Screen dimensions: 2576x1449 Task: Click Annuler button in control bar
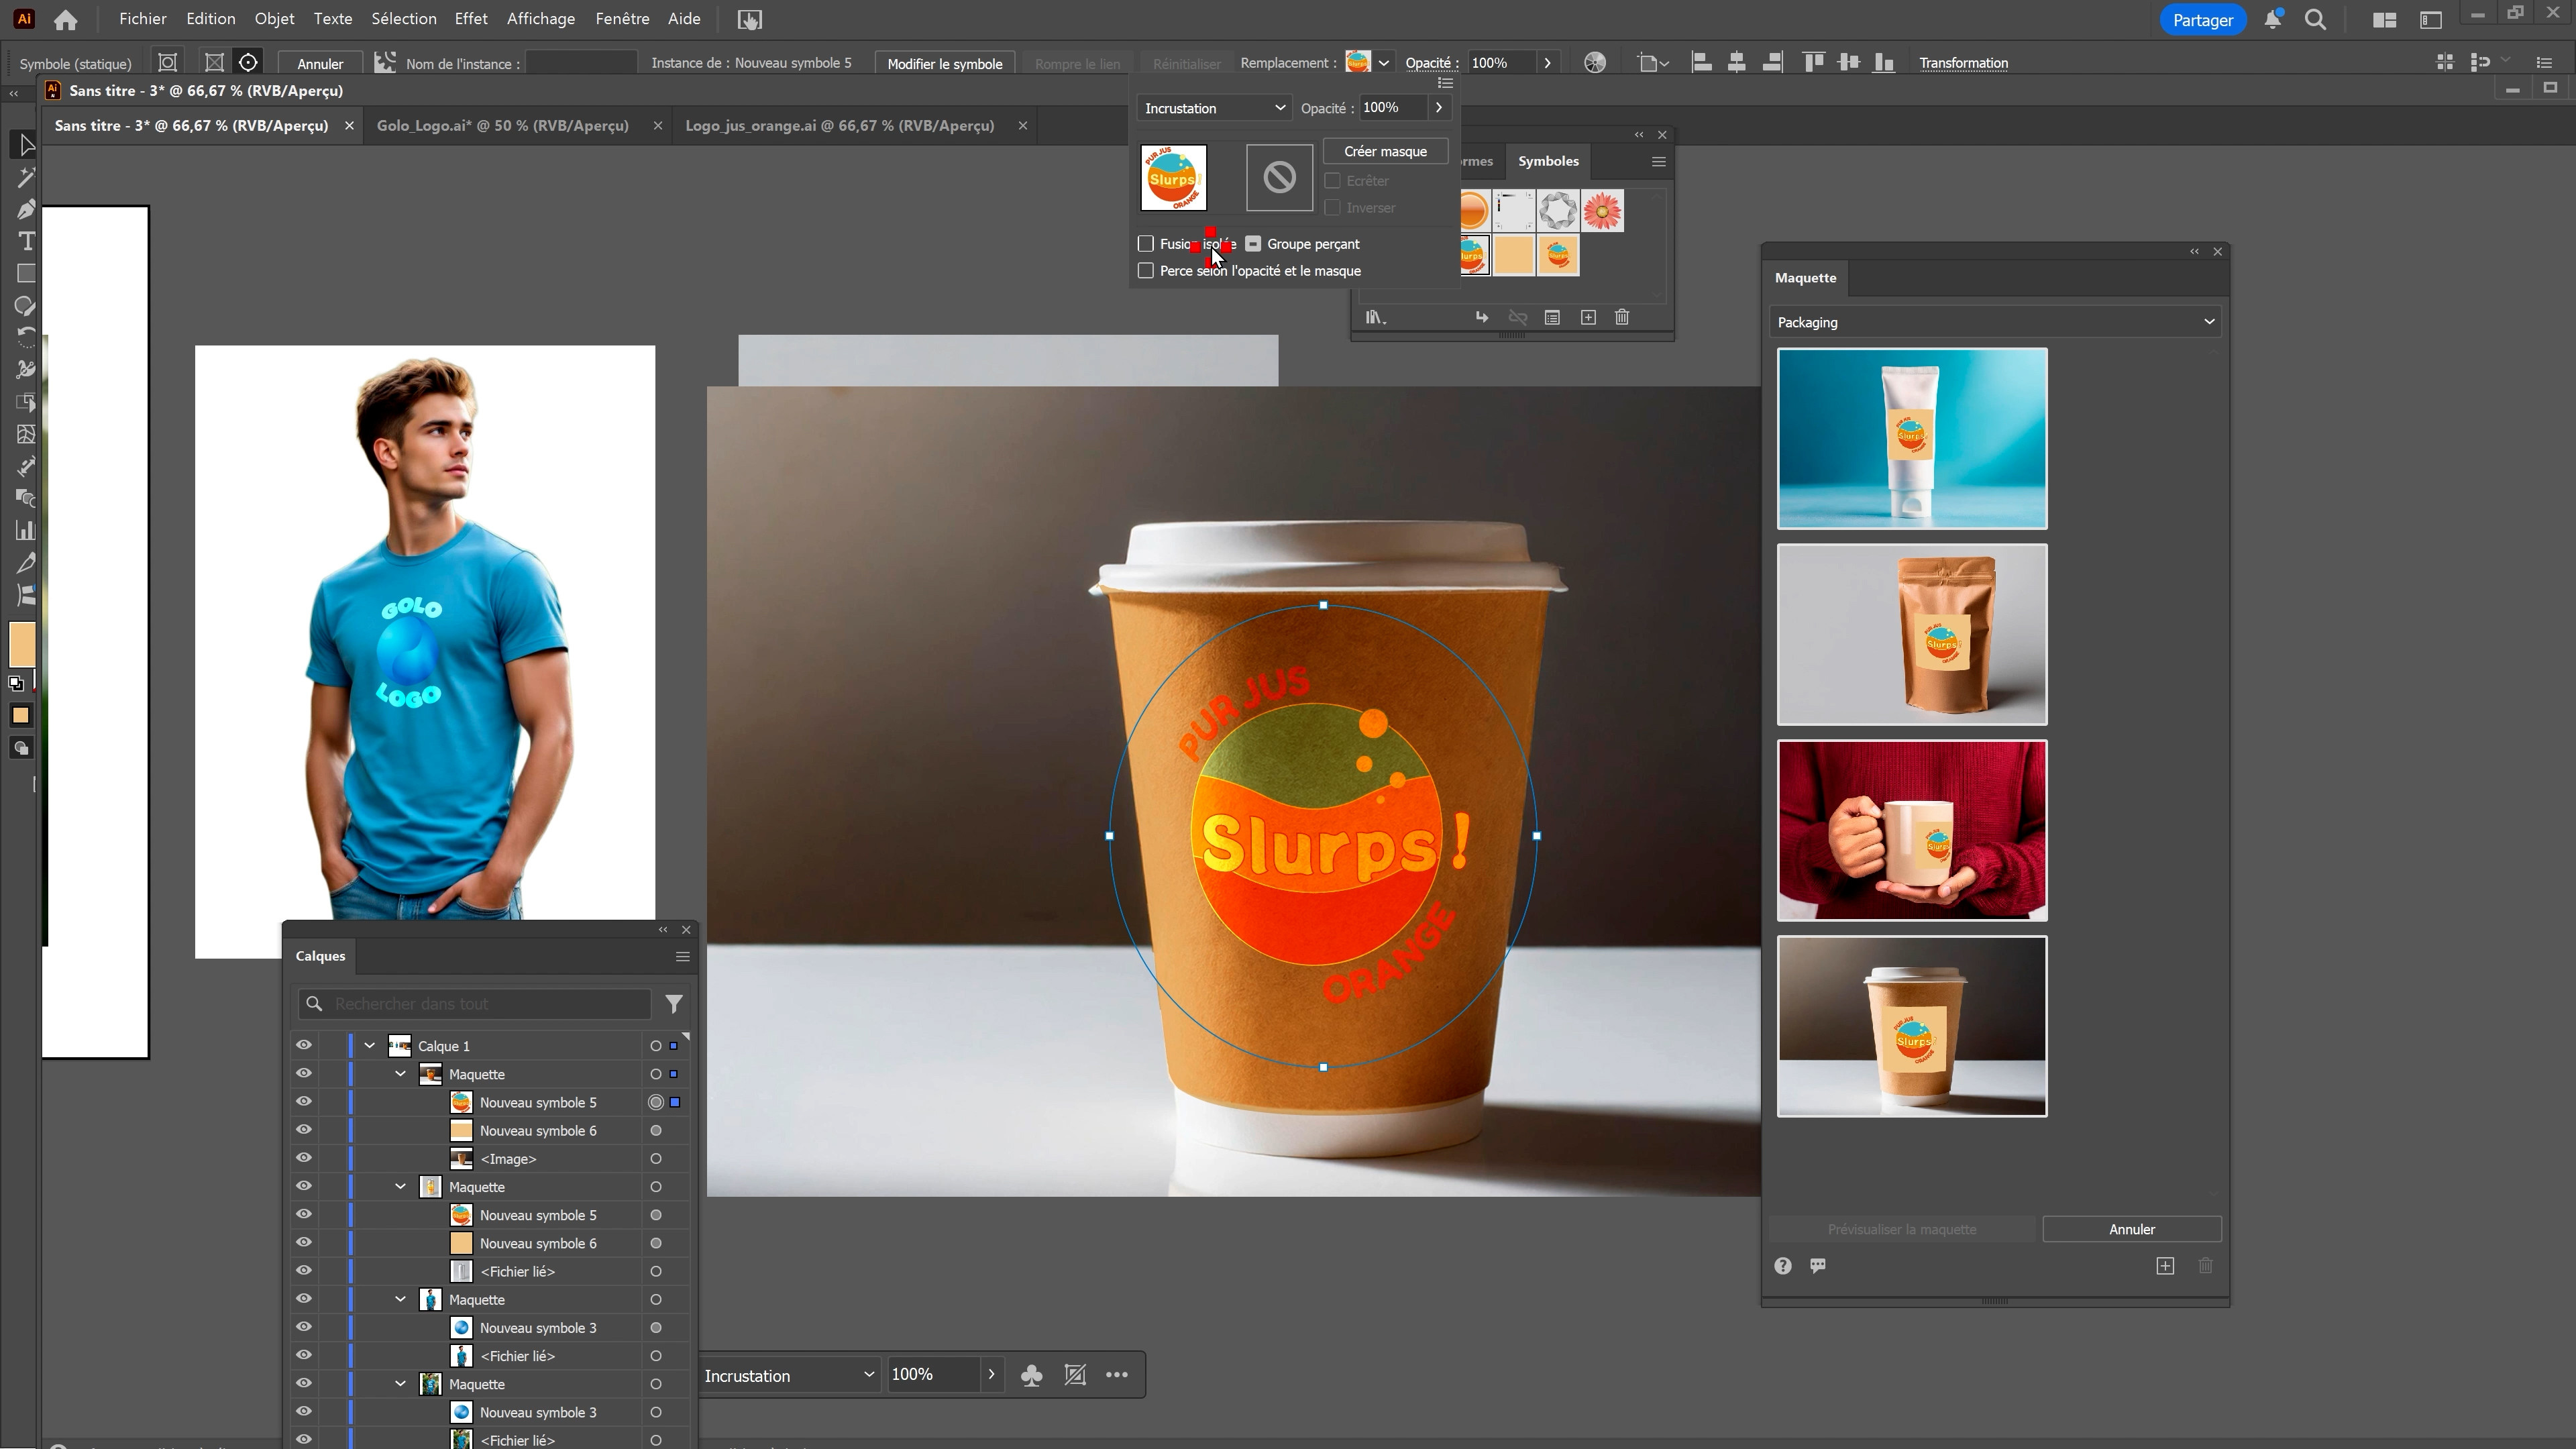click(320, 63)
